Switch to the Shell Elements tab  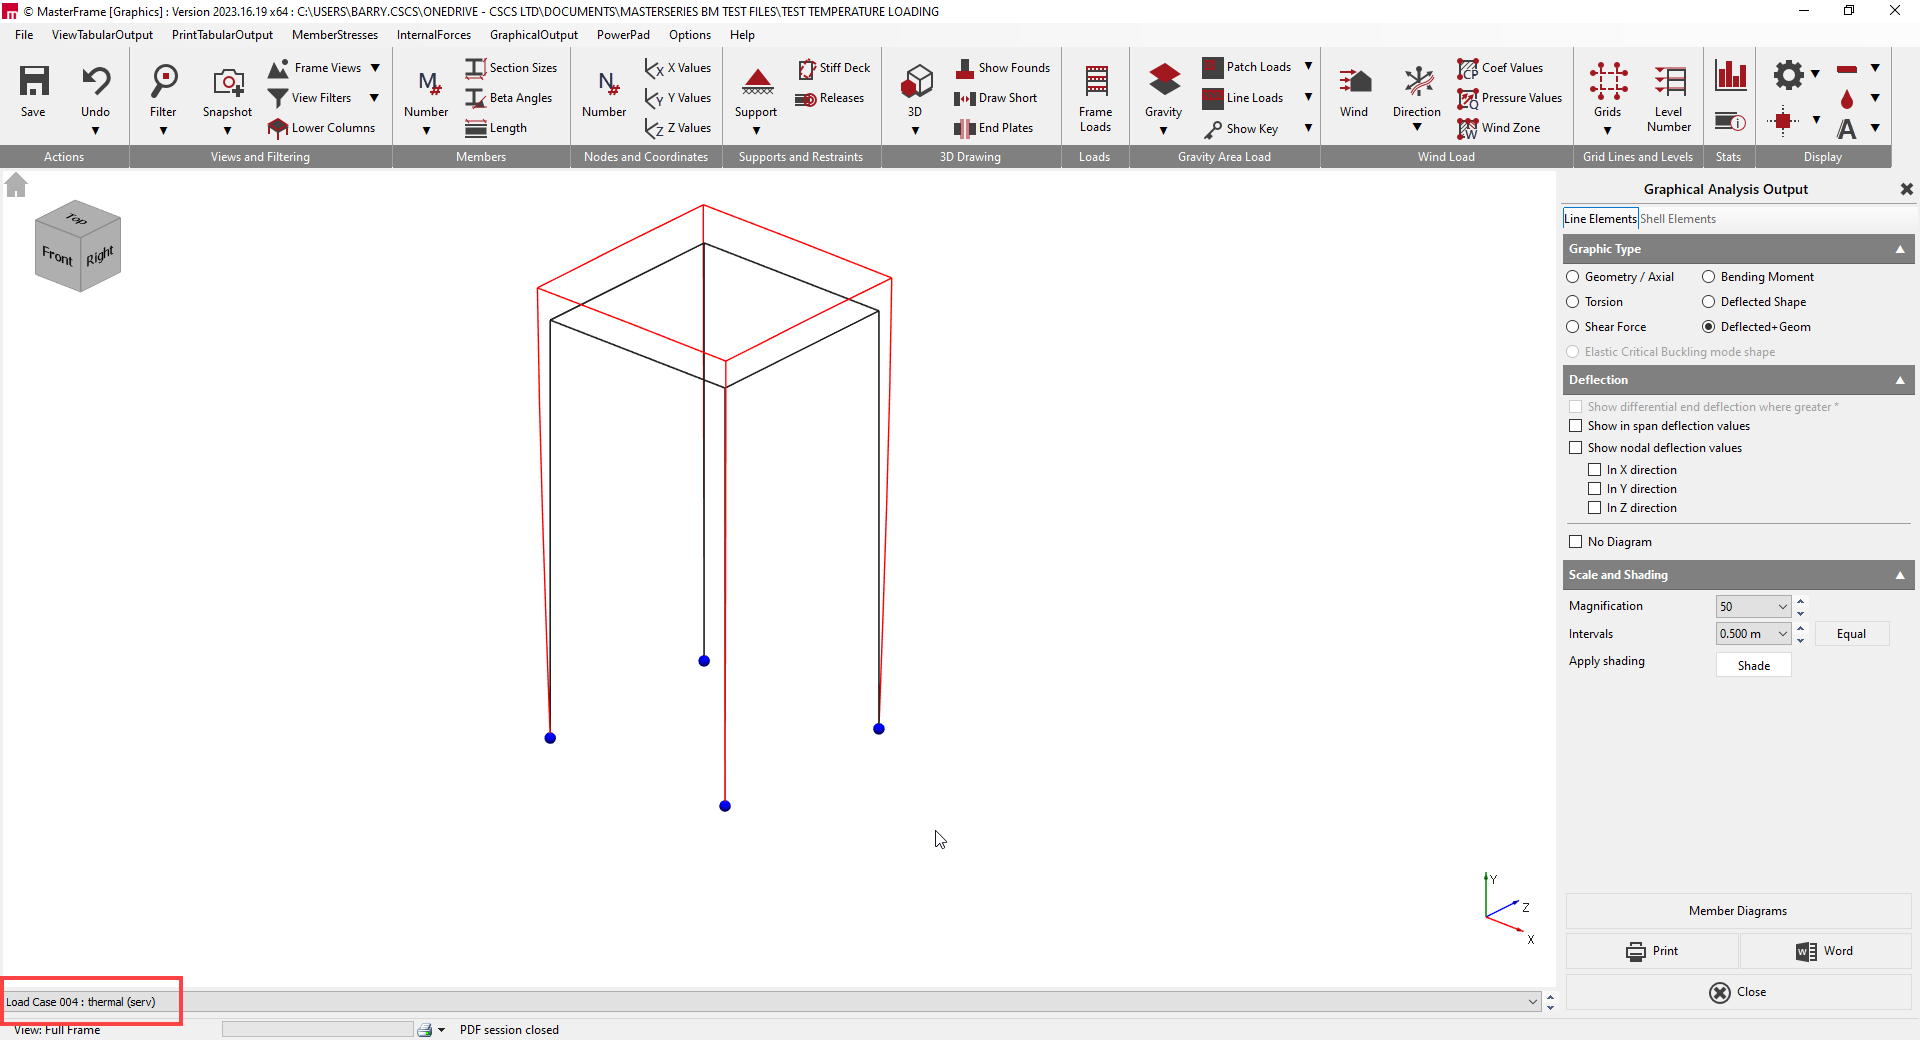tap(1678, 219)
